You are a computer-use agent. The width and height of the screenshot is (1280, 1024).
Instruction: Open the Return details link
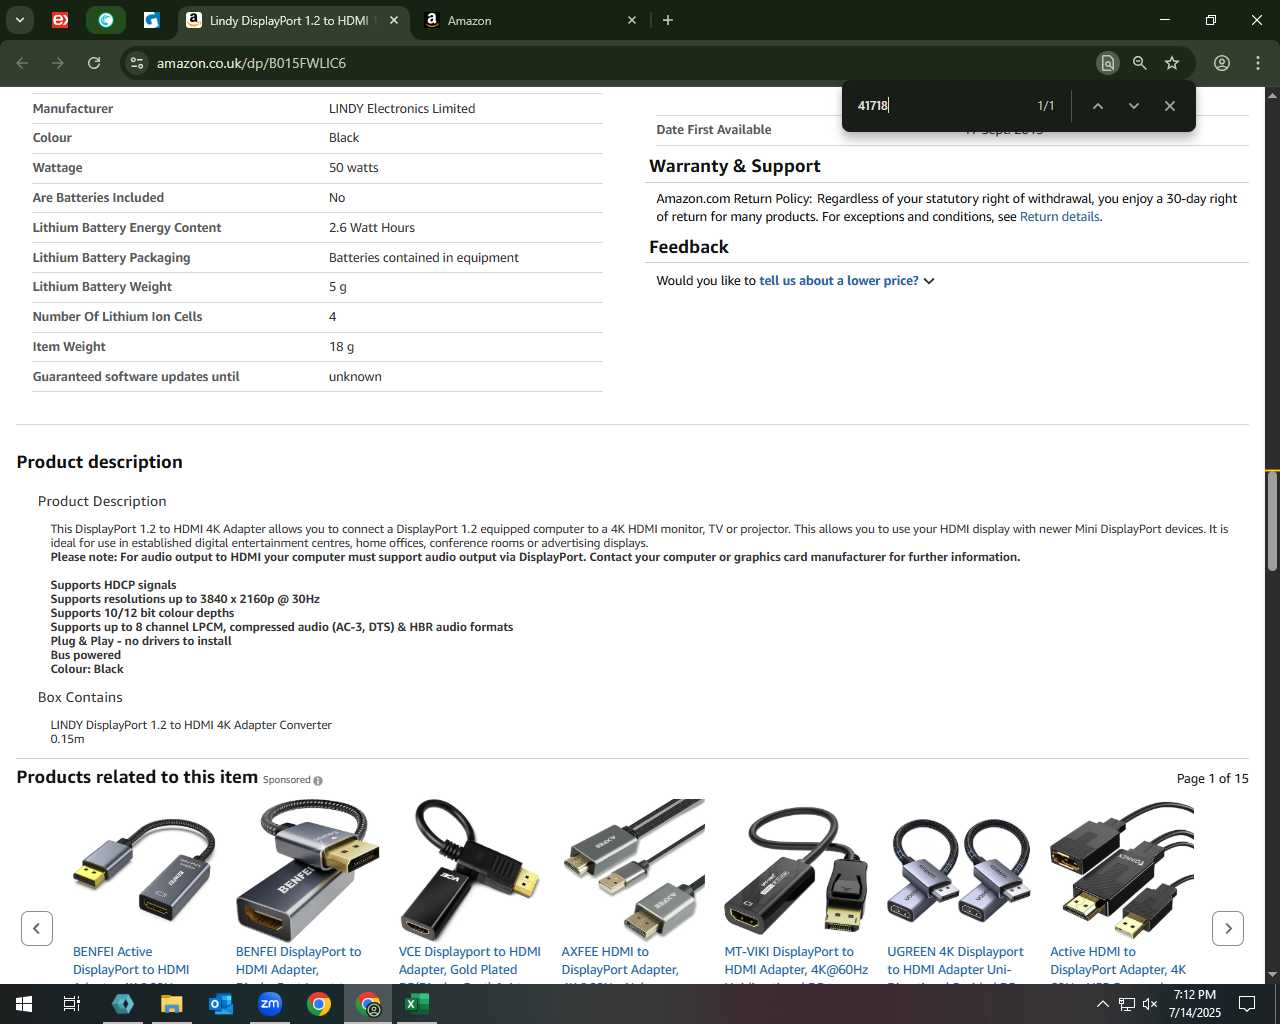[1059, 217]
